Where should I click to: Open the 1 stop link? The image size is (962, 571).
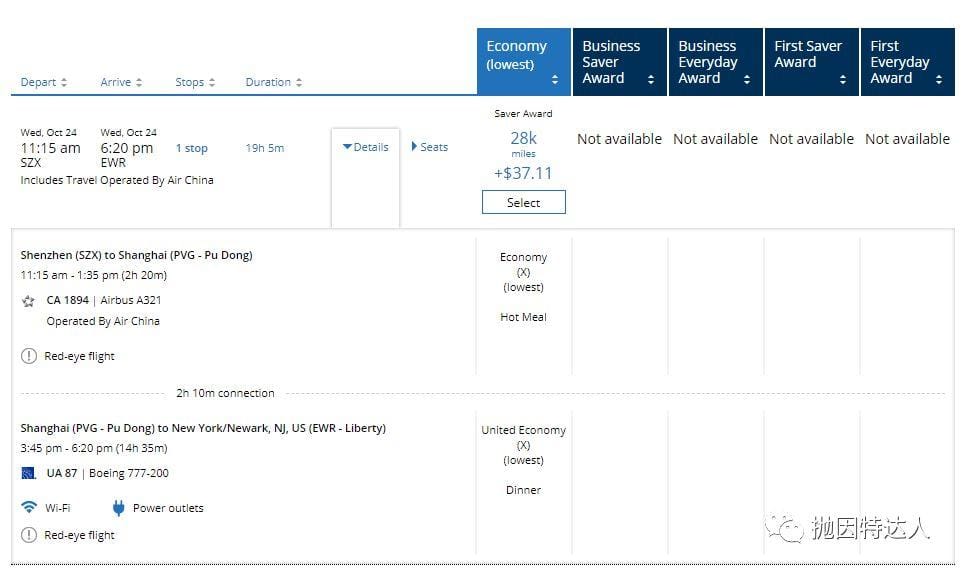192,148
